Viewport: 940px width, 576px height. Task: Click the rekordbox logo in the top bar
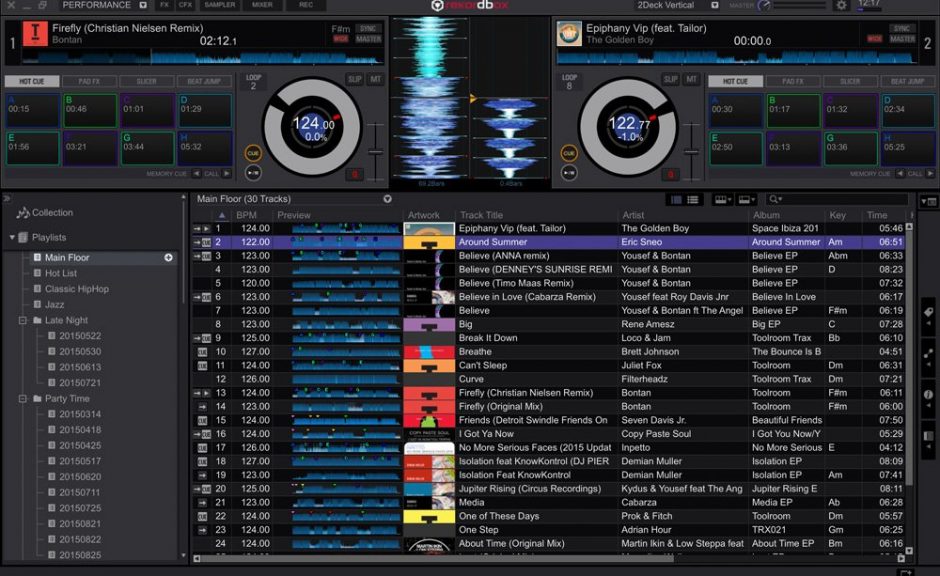point(470,6)
